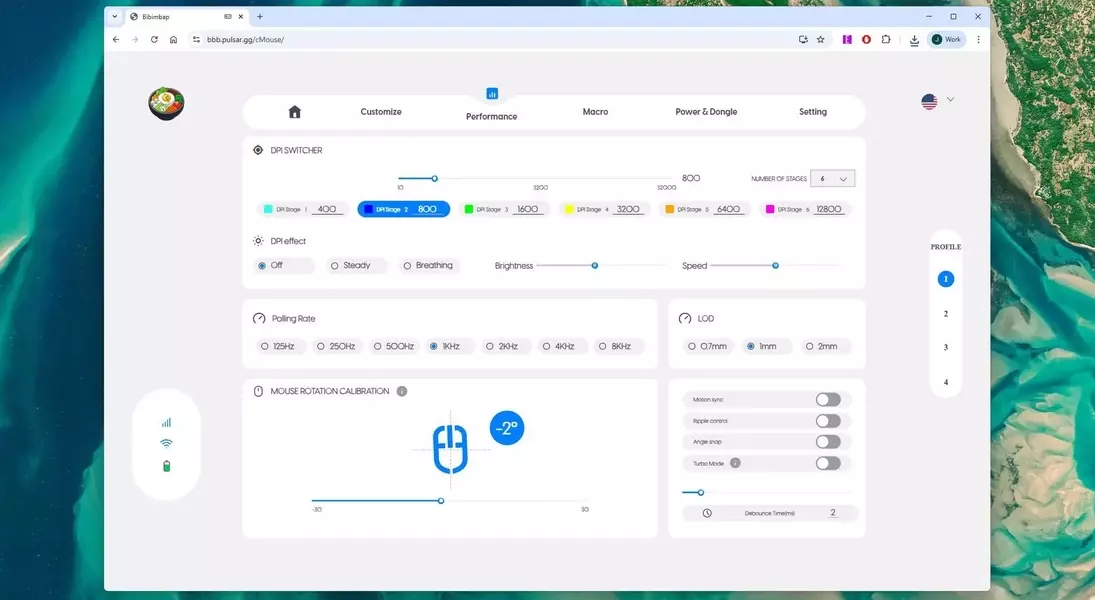The height and width of the screenshot is (600, 1095).
Task: Click the Wi-Fi connection status icon
Action: 166,444
